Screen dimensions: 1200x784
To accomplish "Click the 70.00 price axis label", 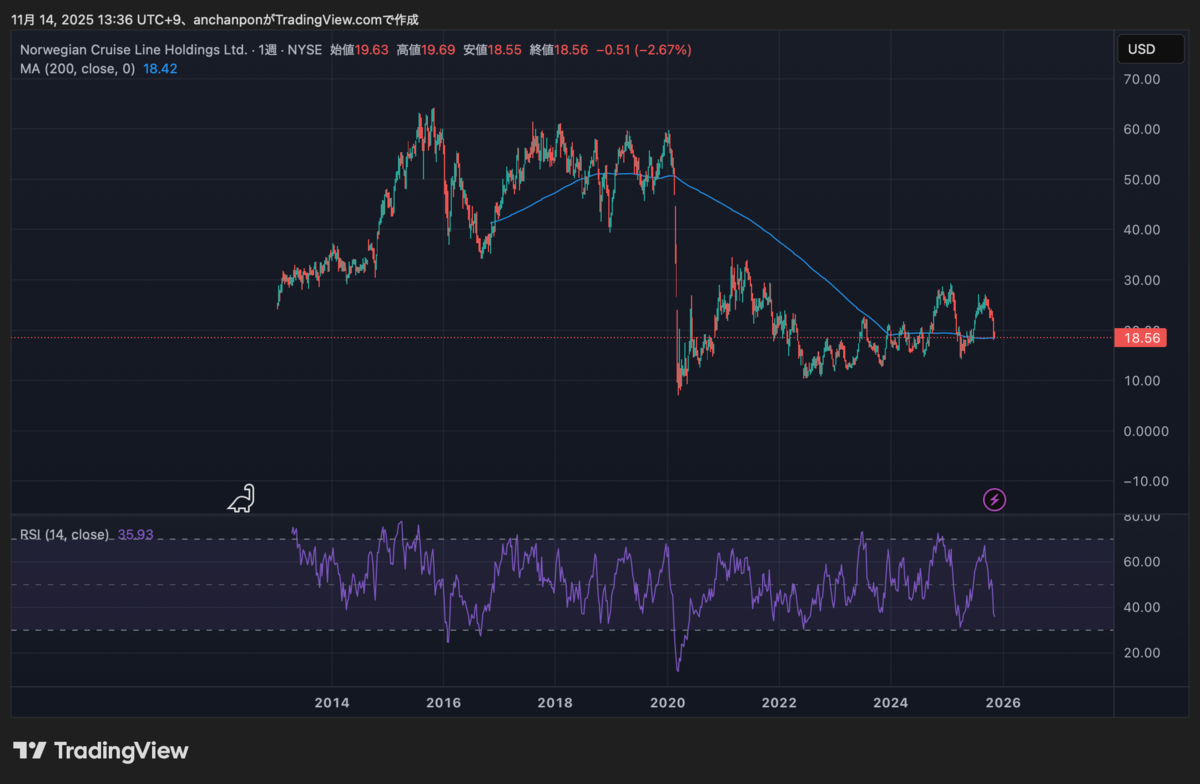I will (1142, 79).
